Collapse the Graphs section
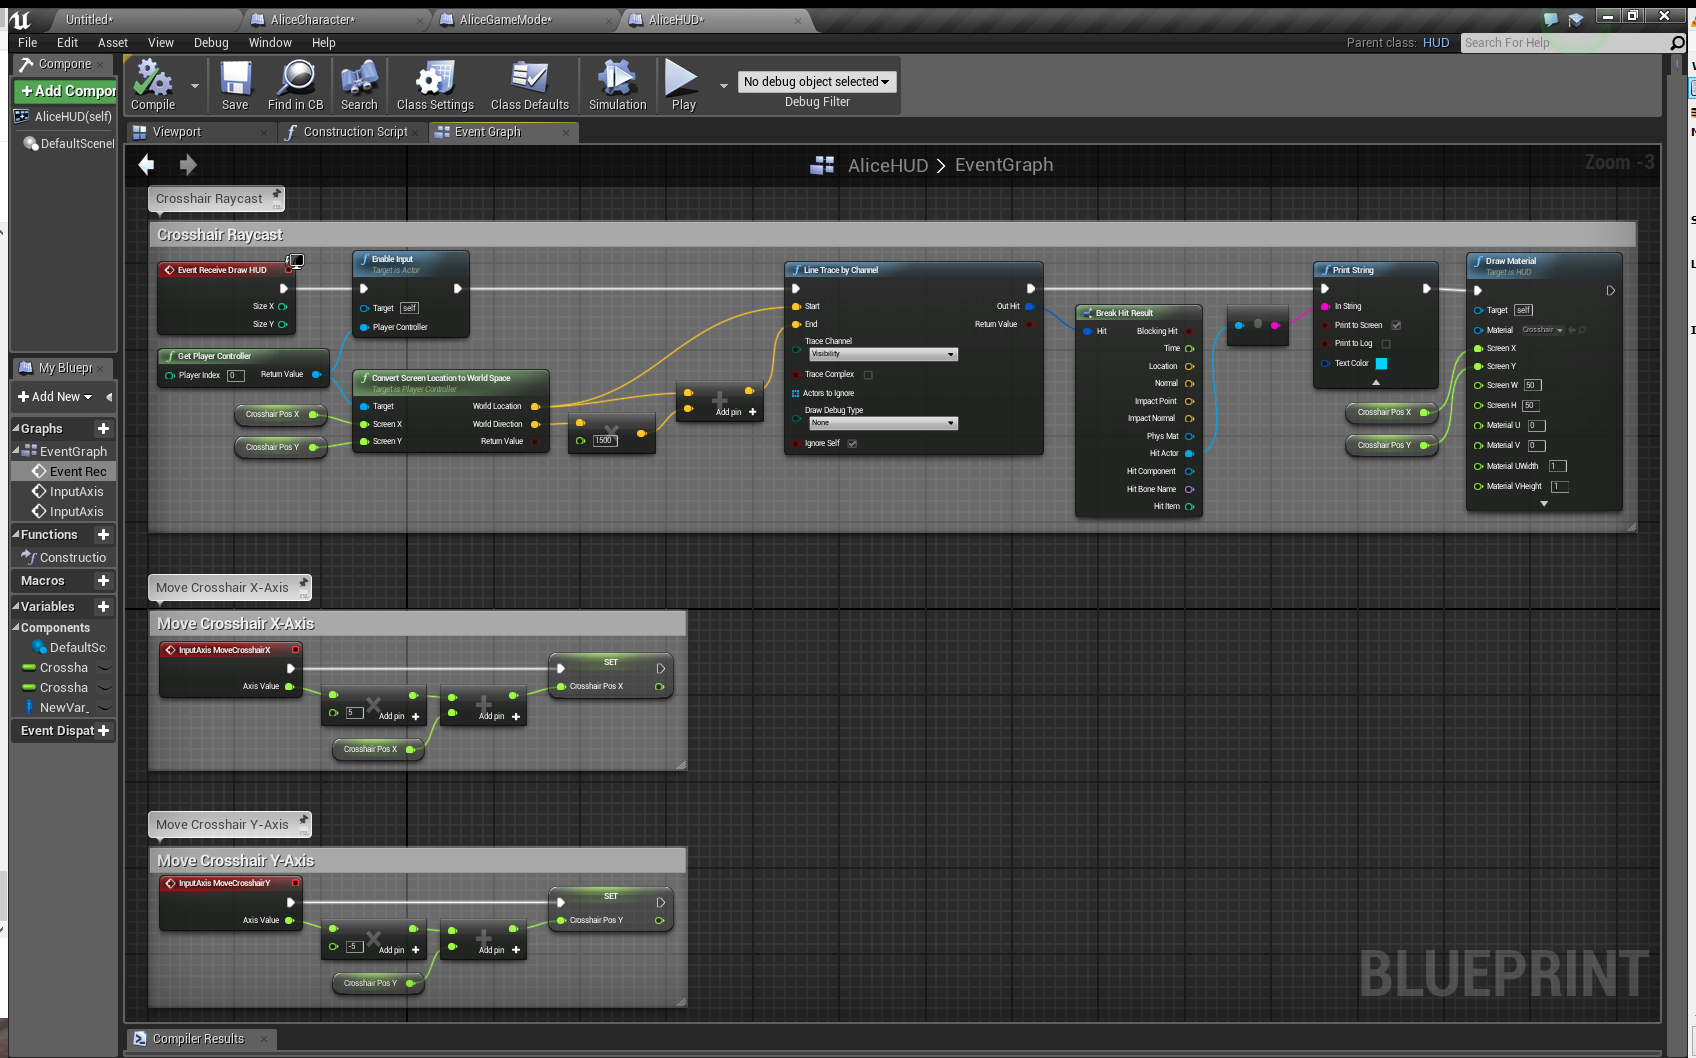Image resolution: width=1696 pixels, height=1058 pixels. [16, 428]
